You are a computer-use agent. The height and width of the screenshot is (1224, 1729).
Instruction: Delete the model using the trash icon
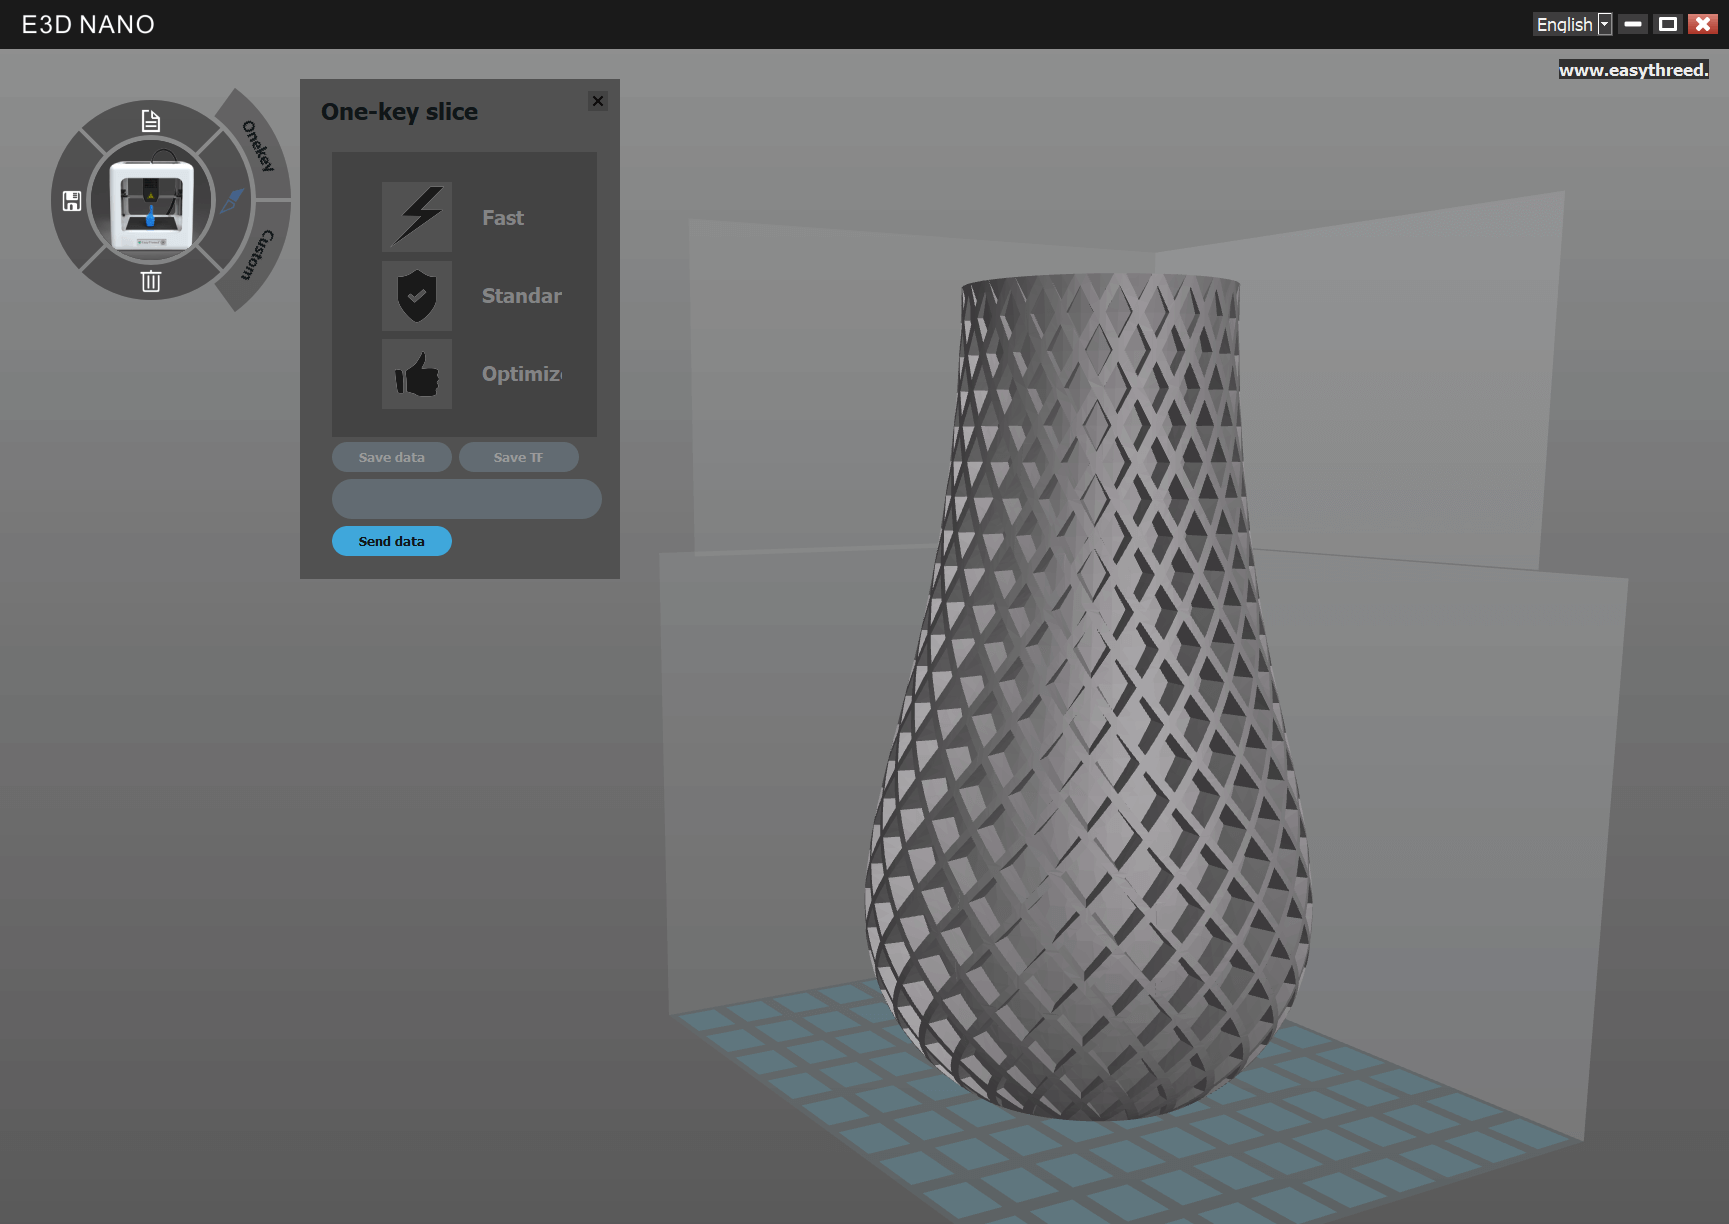[x=151, y=281]
